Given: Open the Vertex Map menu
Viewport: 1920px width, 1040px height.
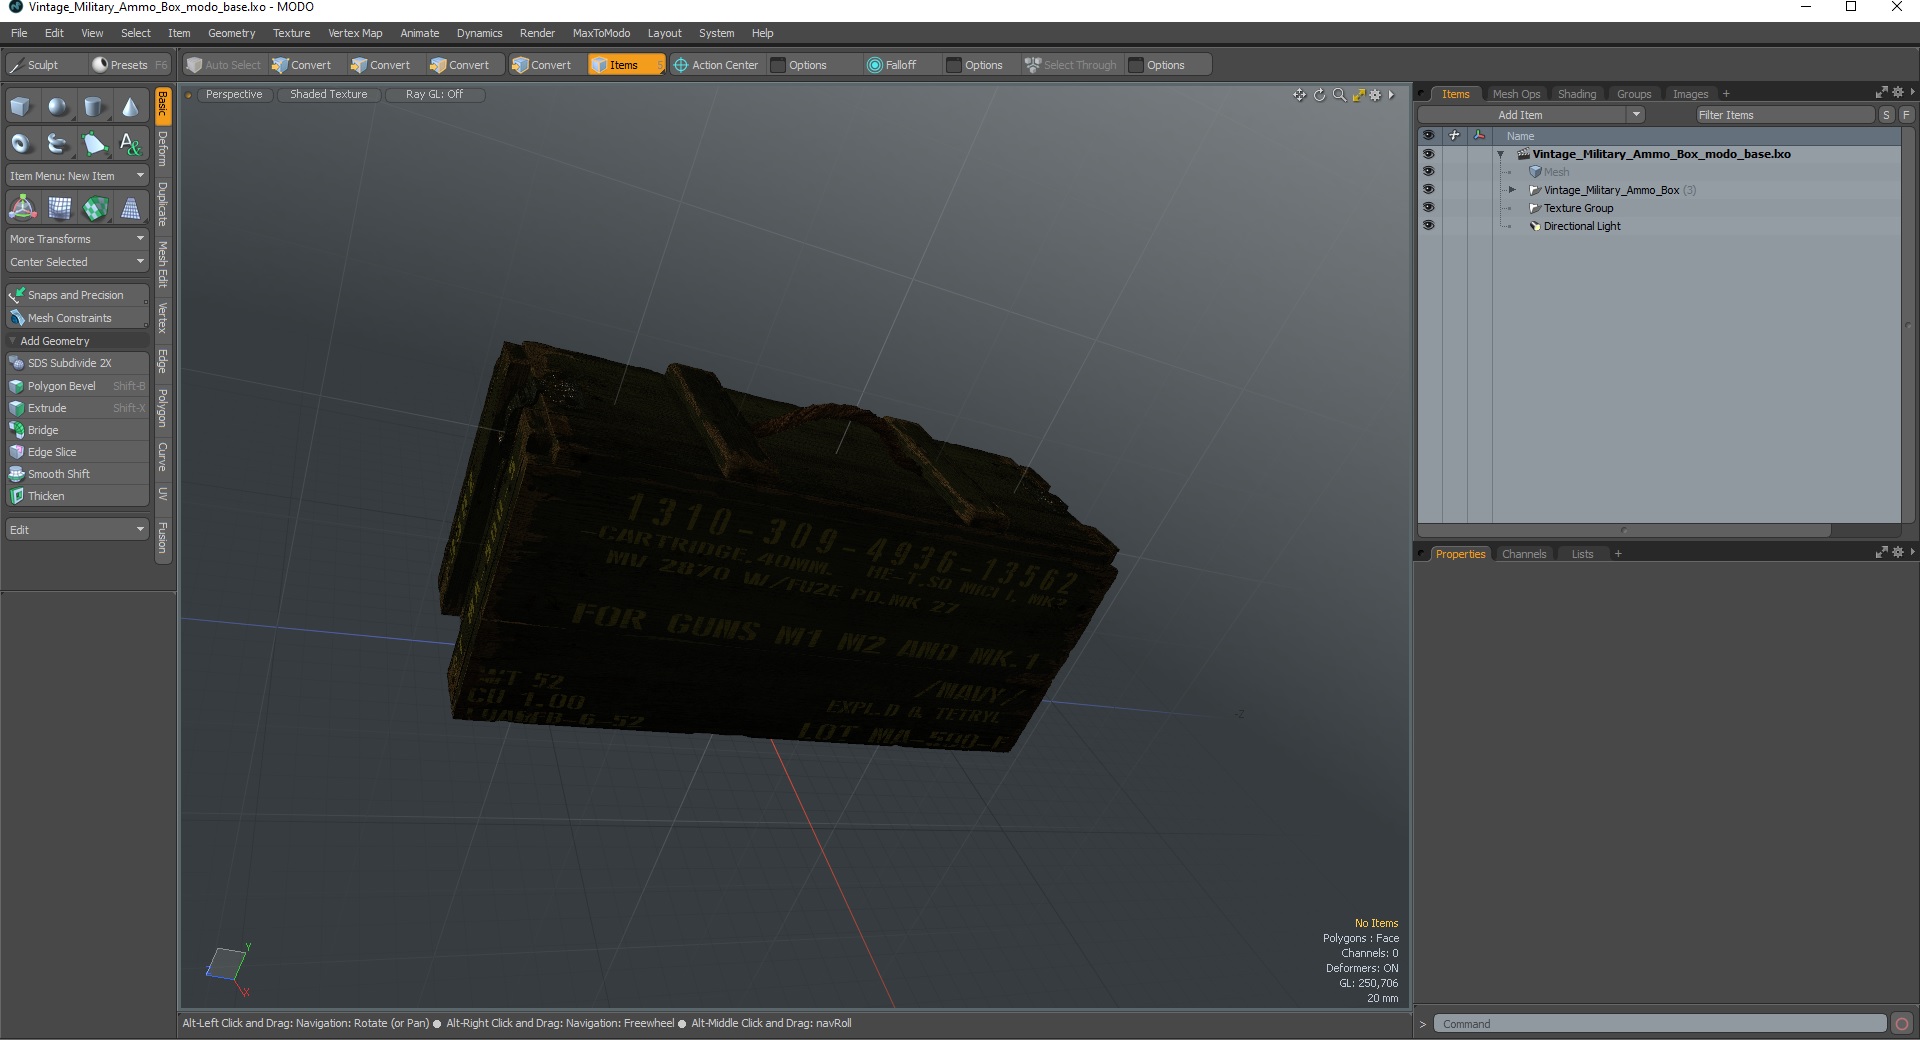Looking at the screenshot, I should (355, 33).
